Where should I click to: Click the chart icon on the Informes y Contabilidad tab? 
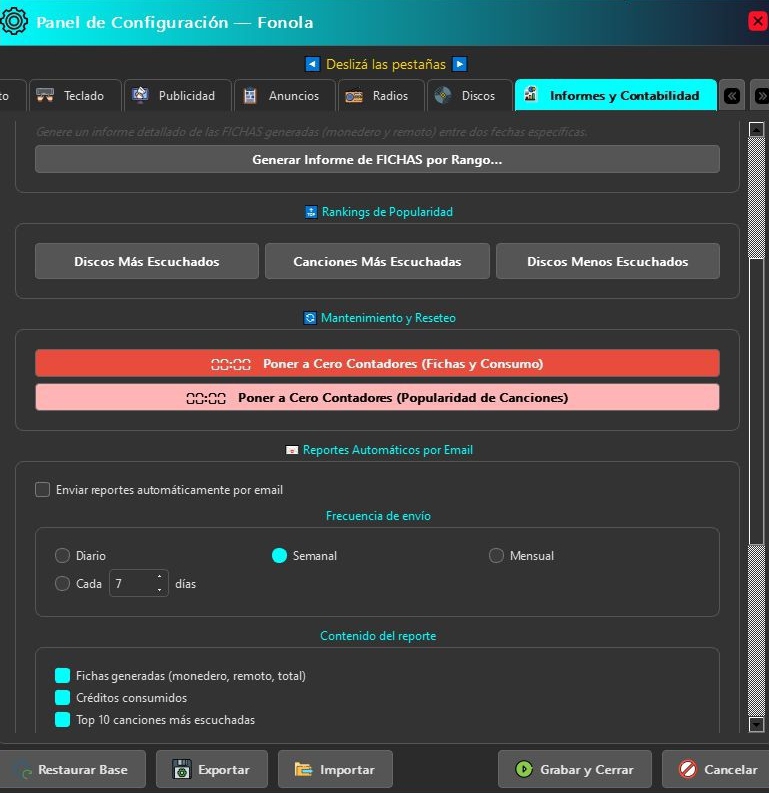click(x=530, y=94)
